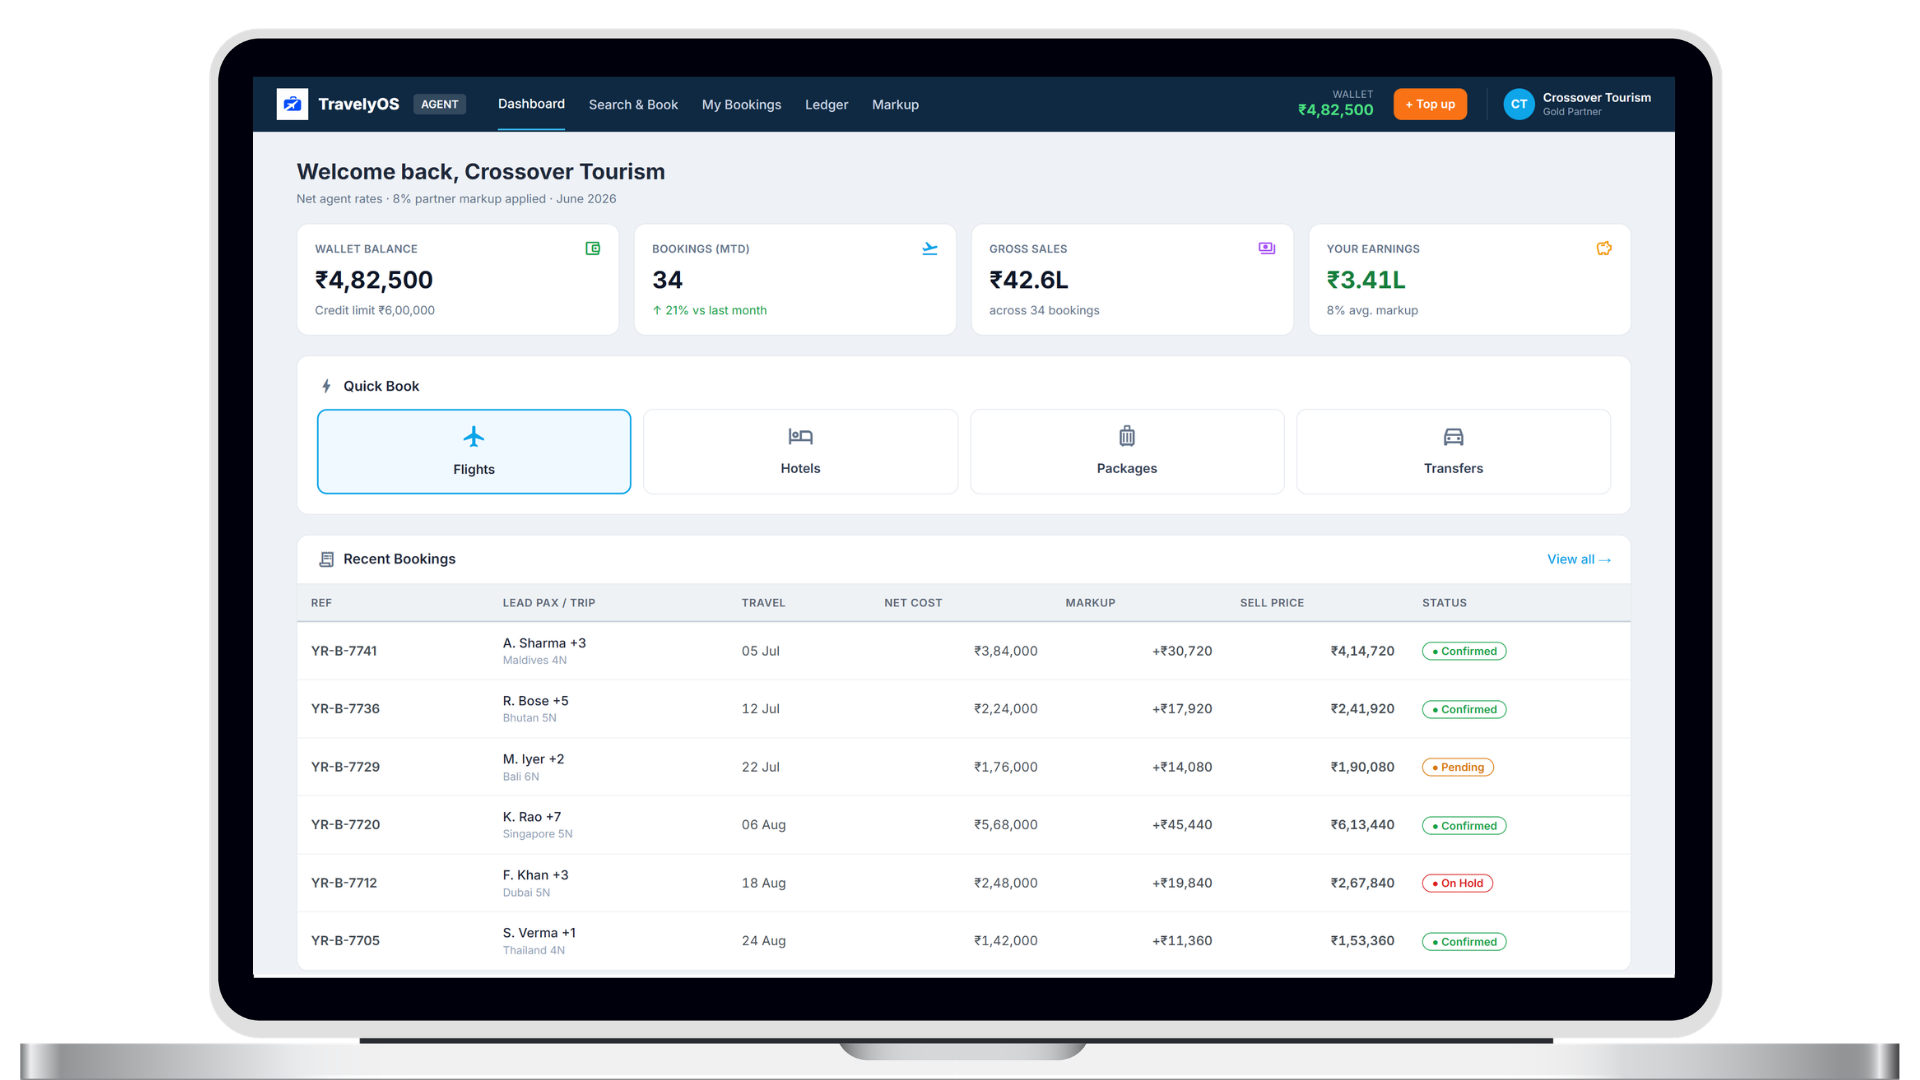The image size is (1920, 1080).
Task: Click Confirmed status for YR-B-7720
Action: (x=1464, y=825)
